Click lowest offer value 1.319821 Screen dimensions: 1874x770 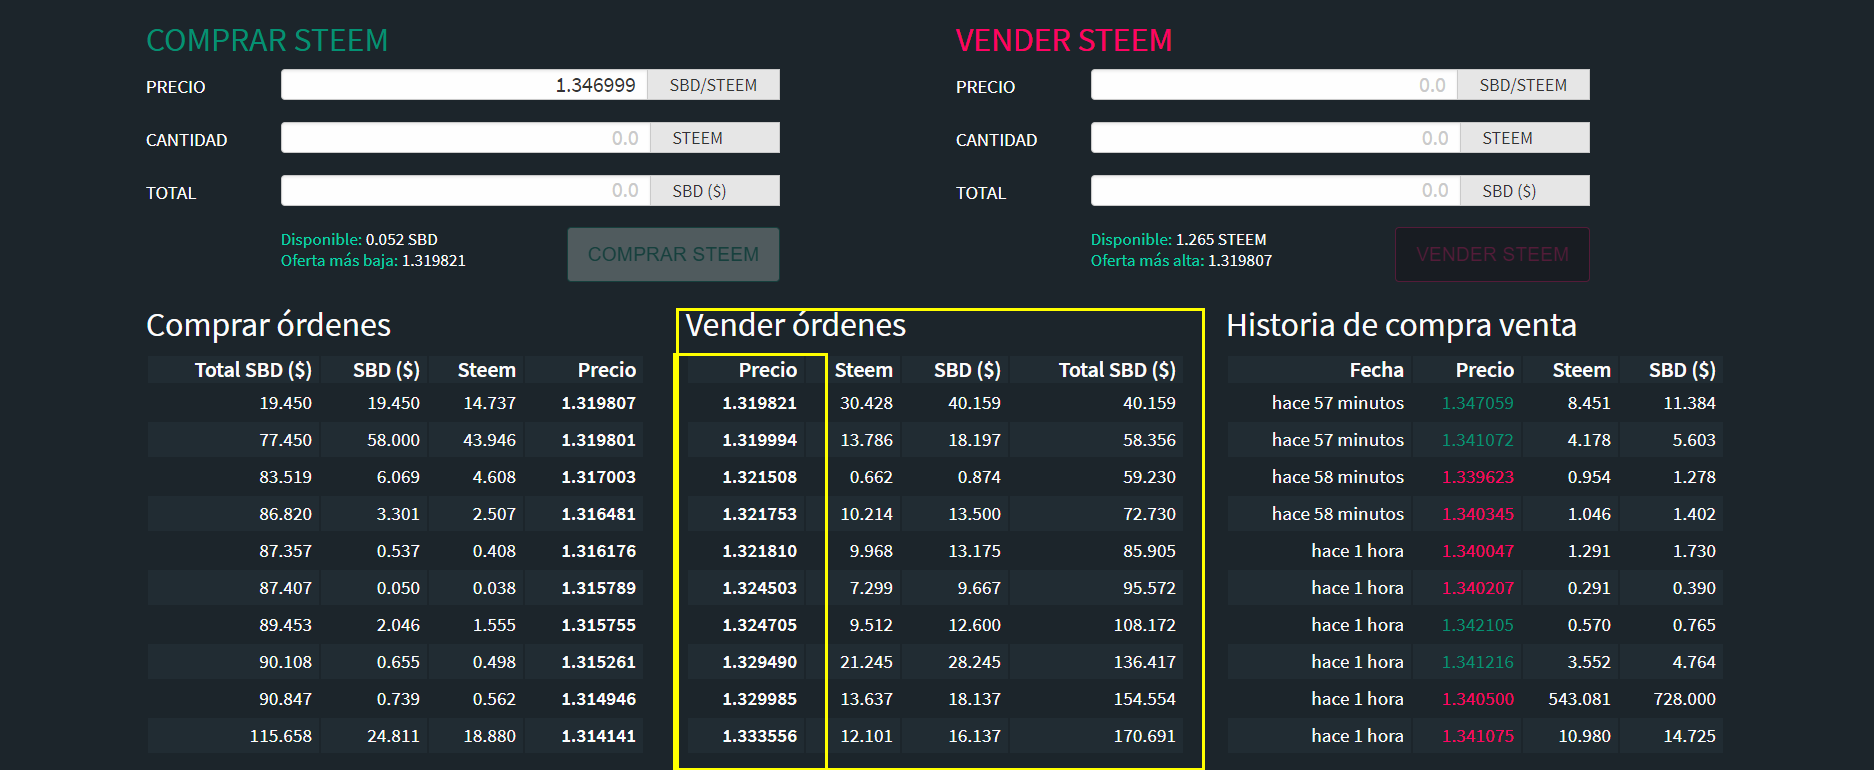tap(434, 261)
